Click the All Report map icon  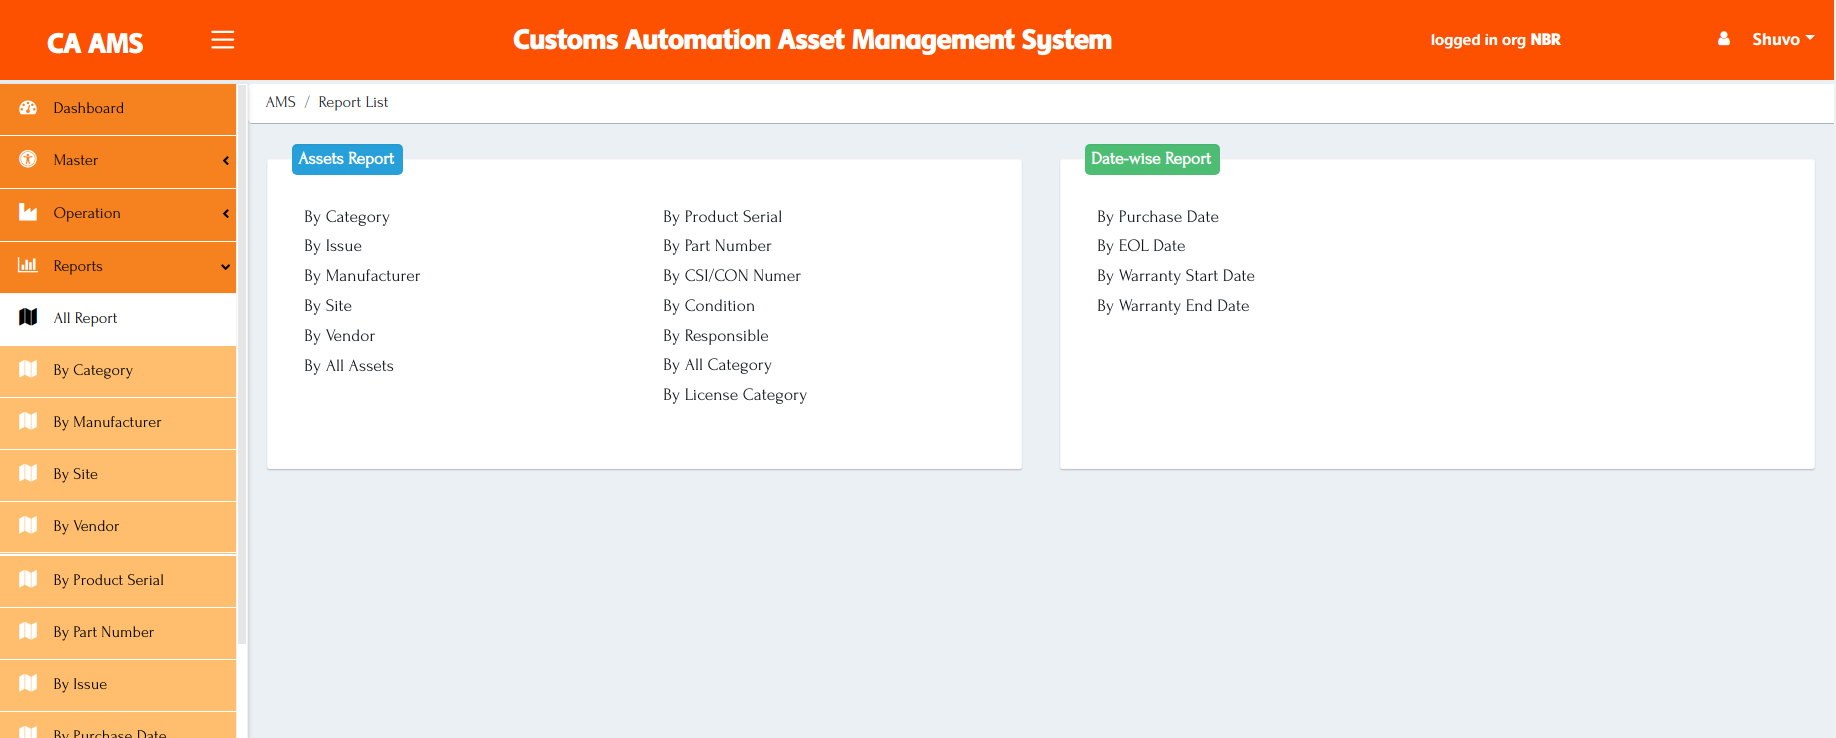coord(28,317)
